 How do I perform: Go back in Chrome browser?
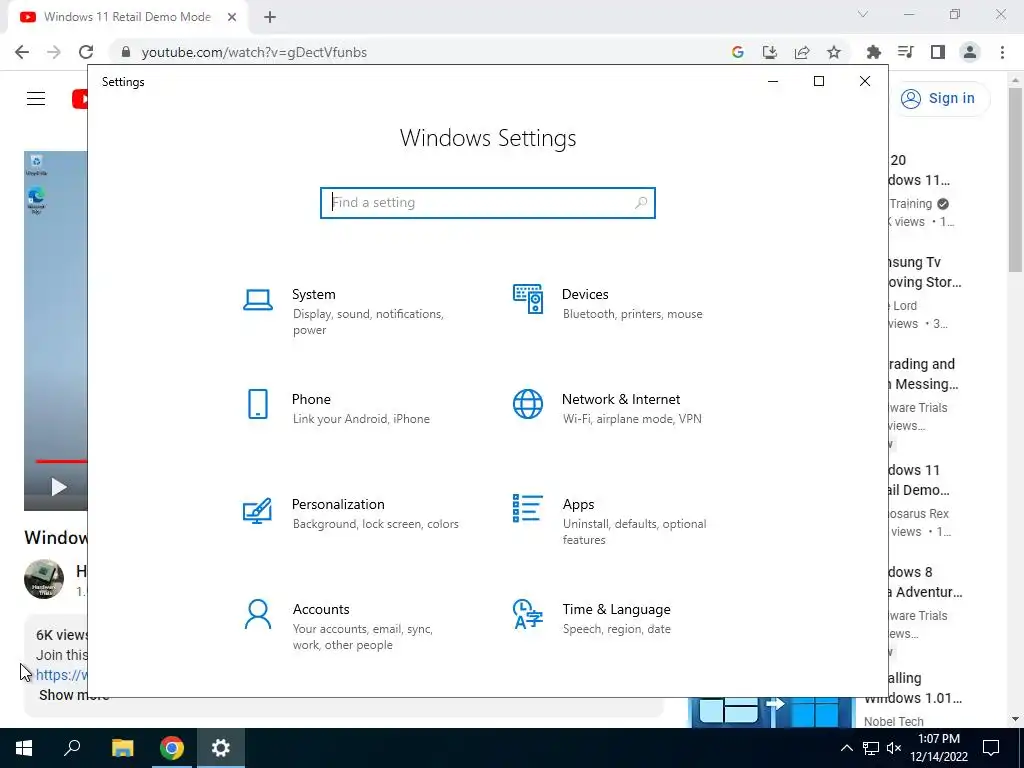pyautogui.click(x=22, y=52)
